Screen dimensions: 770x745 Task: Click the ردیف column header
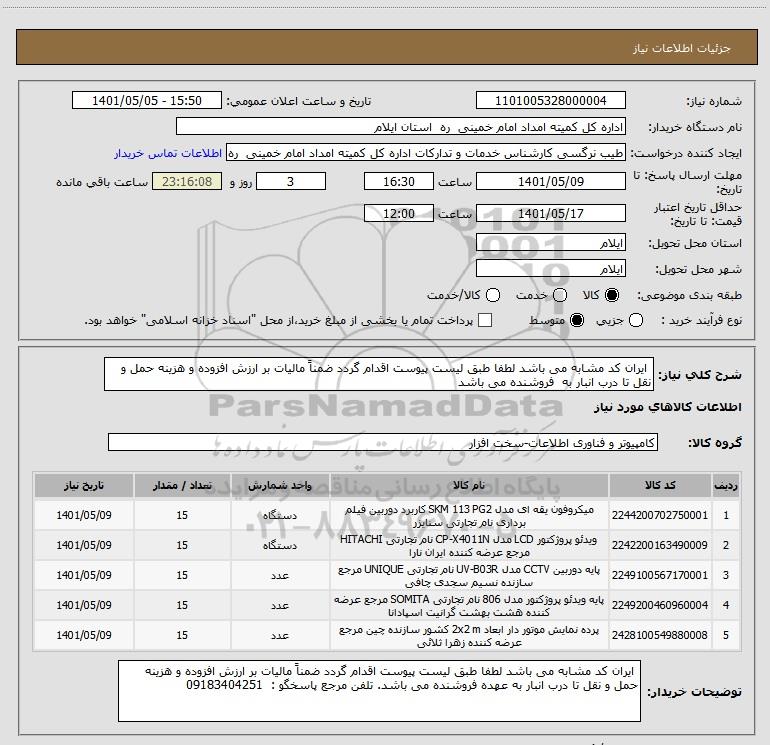726,485
